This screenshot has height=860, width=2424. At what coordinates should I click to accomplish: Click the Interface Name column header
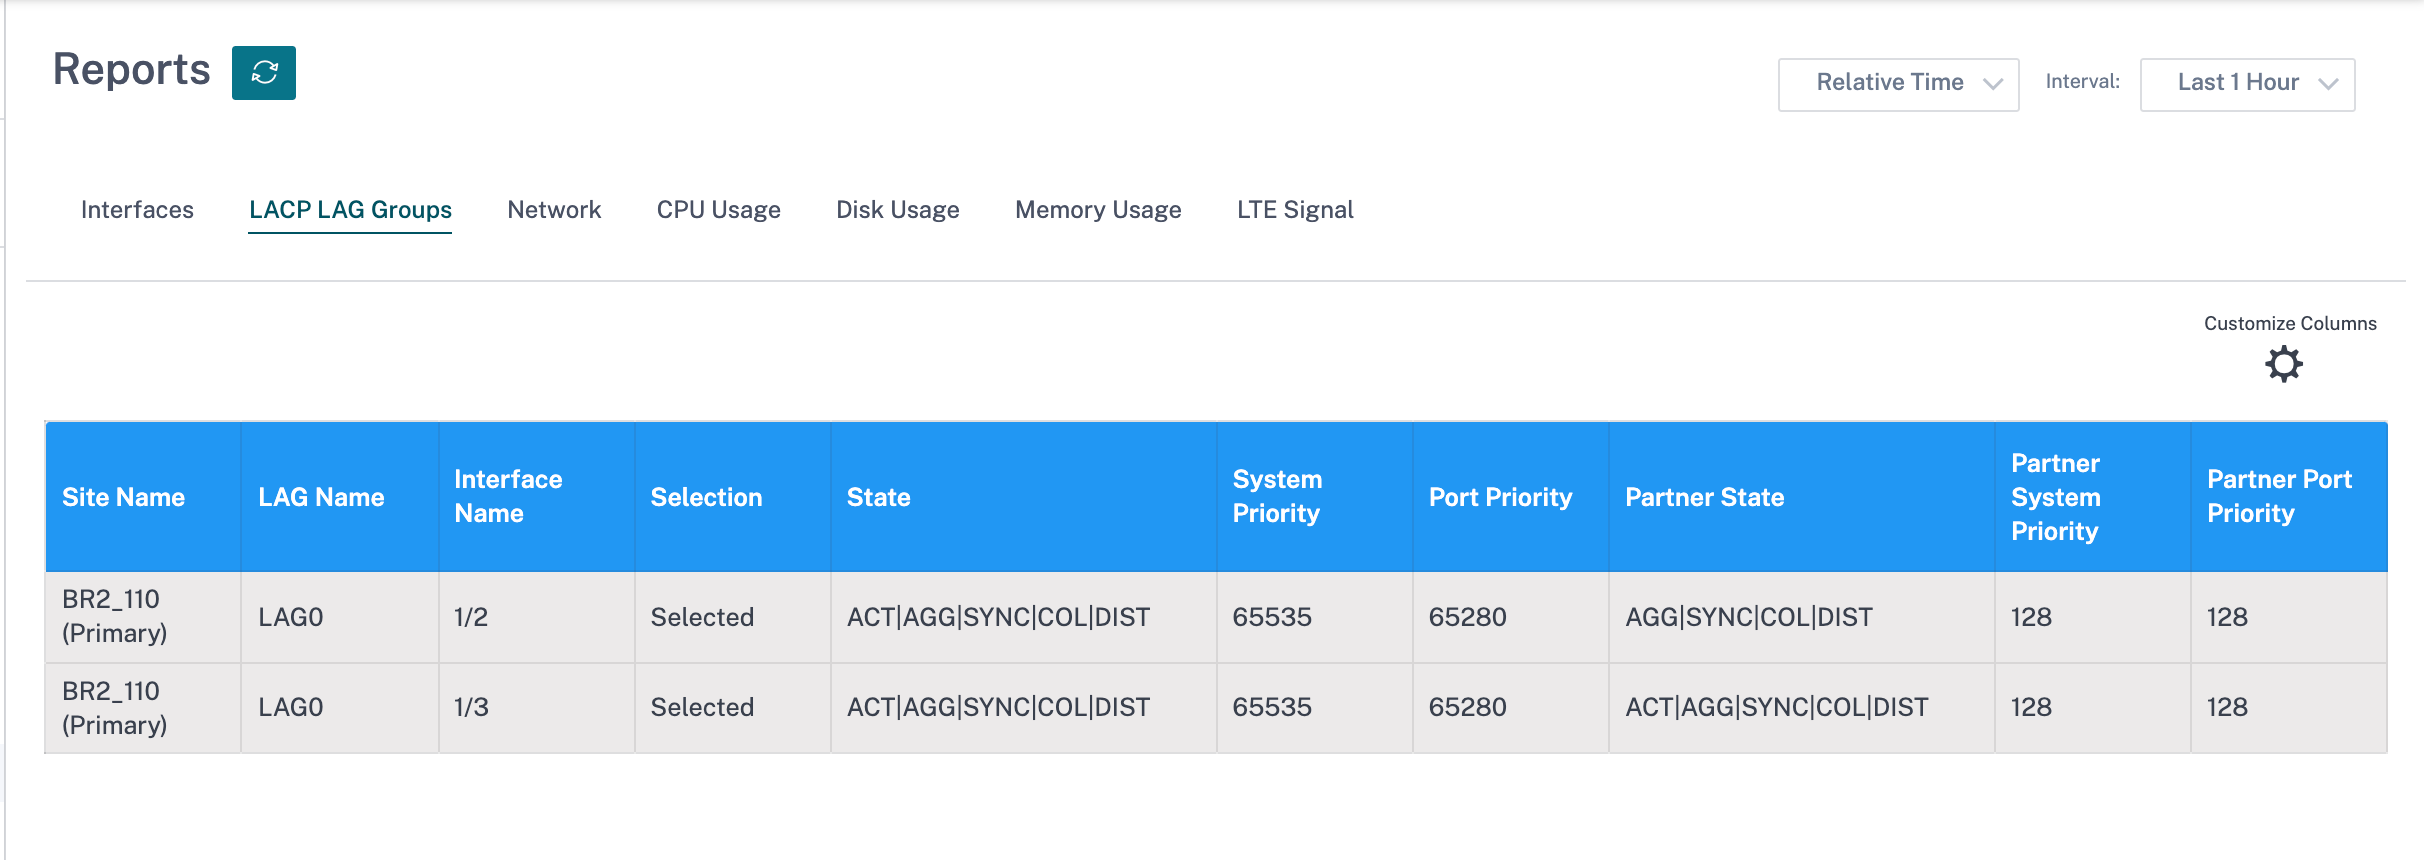pyautogui.click(x=536, y=497)
